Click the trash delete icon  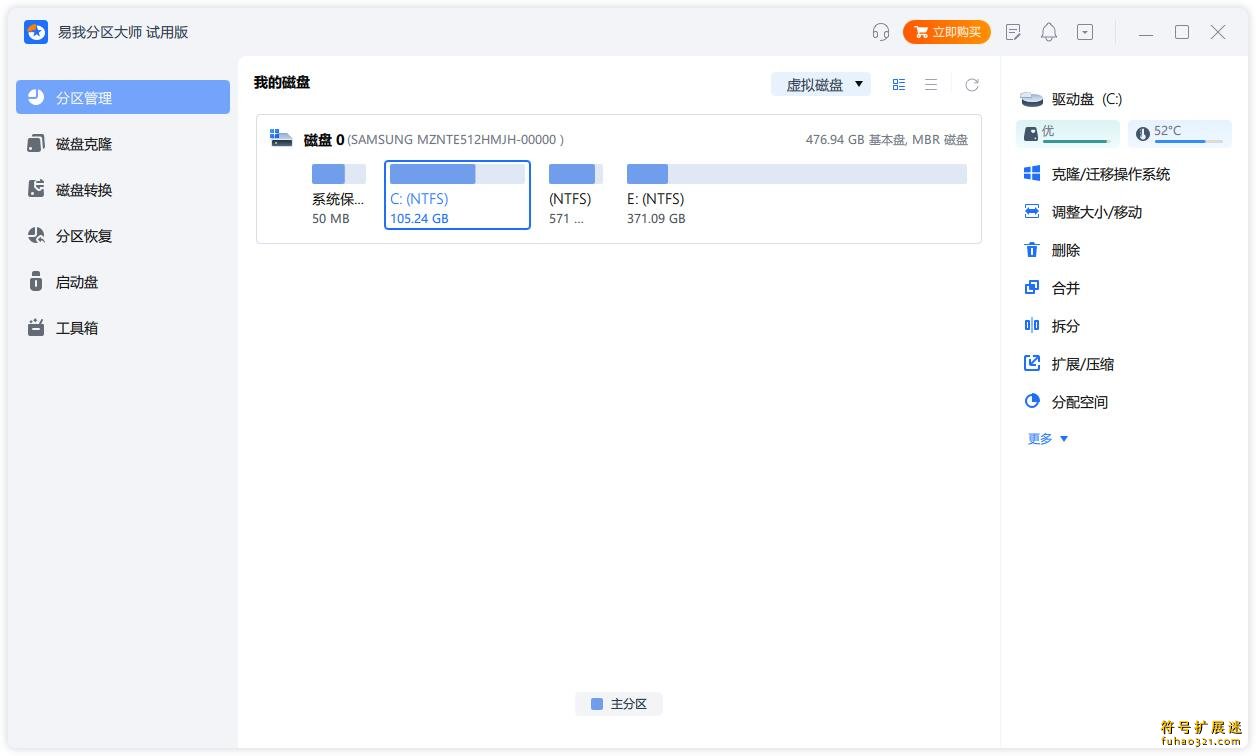pyautogui.click(x=1032, y=250)
